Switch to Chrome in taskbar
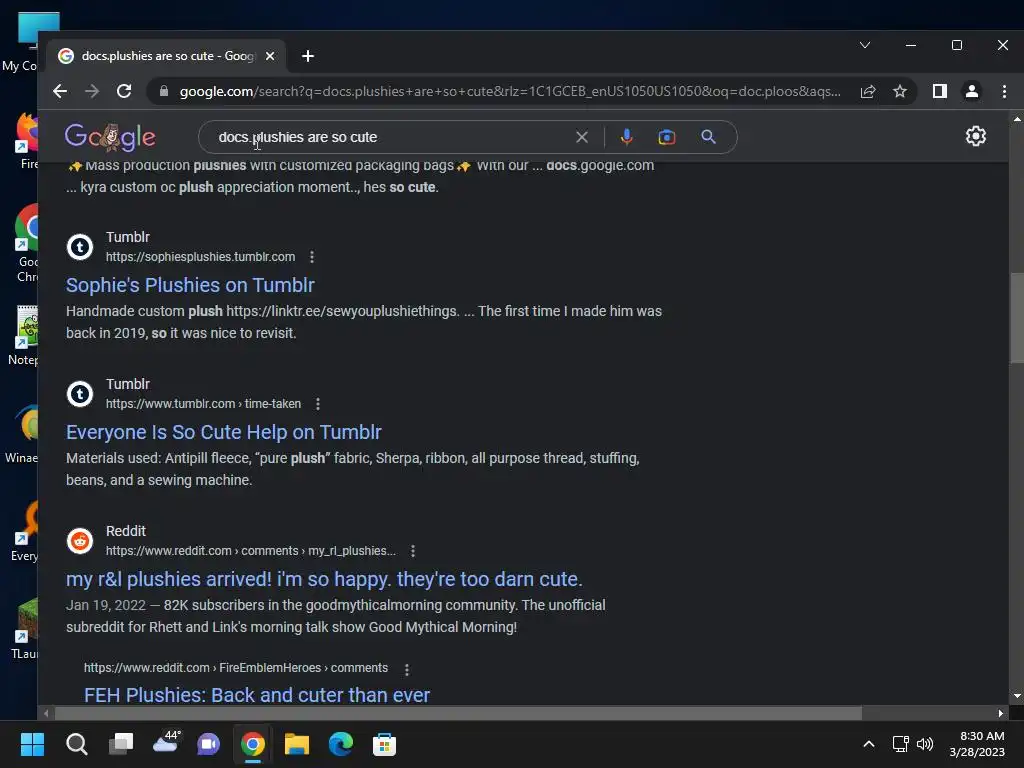Screen dimensions: 1024x768 point(253,744)
